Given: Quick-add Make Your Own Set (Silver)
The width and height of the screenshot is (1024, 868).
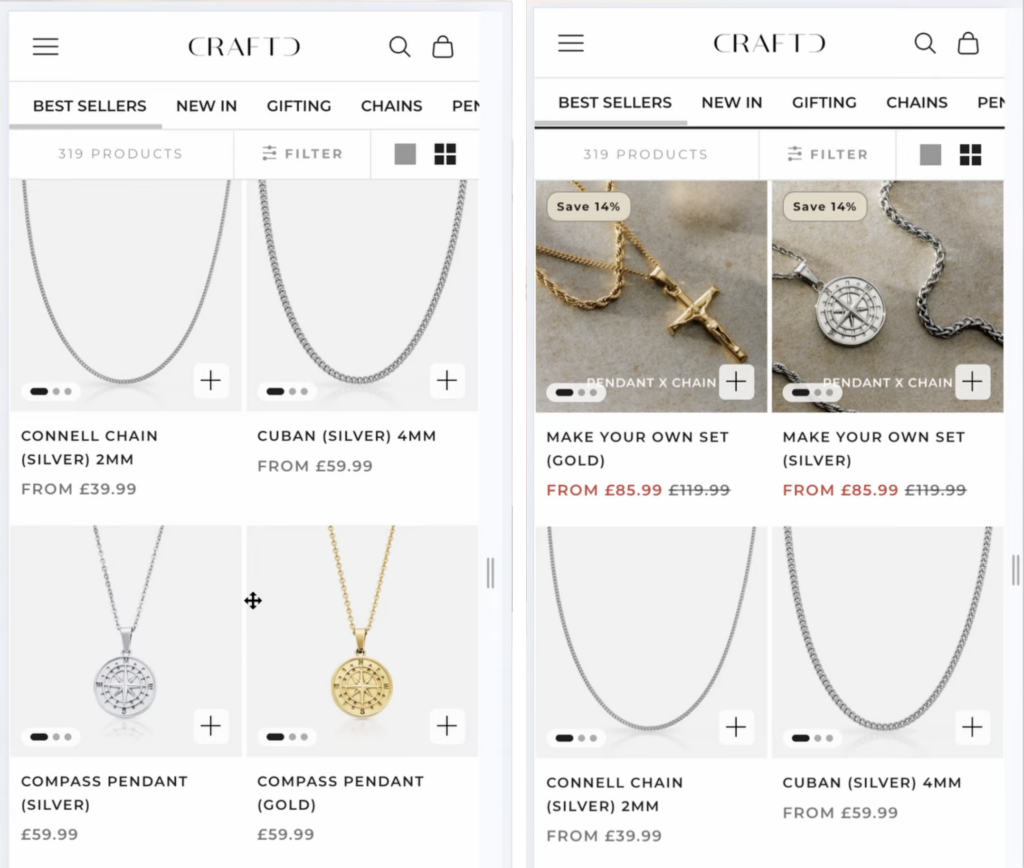Looking at the screenshot, I should pos(973,381).
